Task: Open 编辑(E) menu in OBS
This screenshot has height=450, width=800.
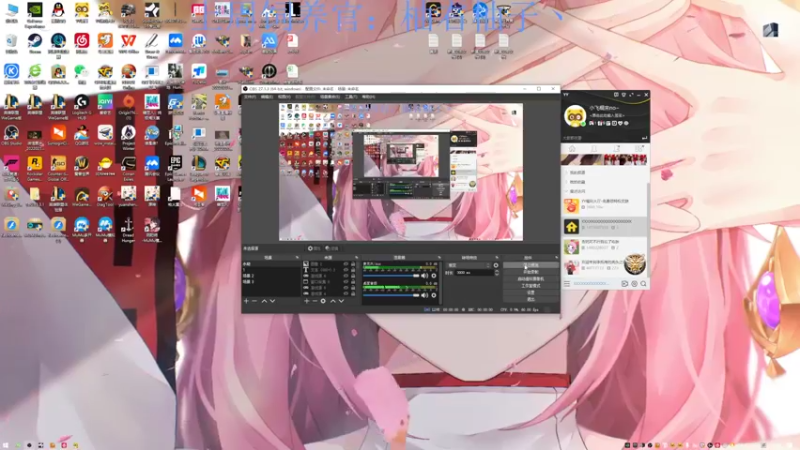Action: coord(267,96)
